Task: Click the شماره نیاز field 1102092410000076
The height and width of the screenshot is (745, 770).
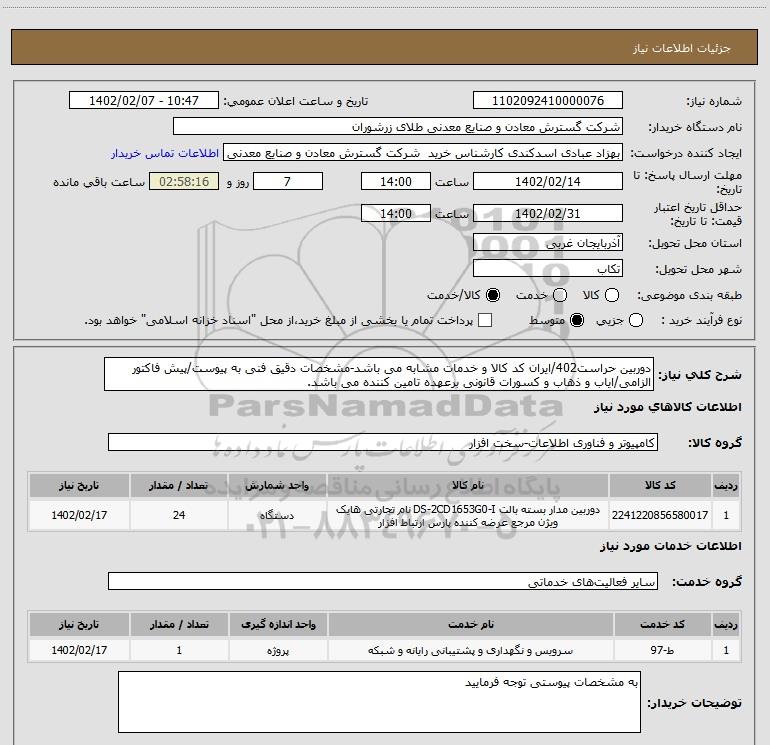Action: point(548,101)
